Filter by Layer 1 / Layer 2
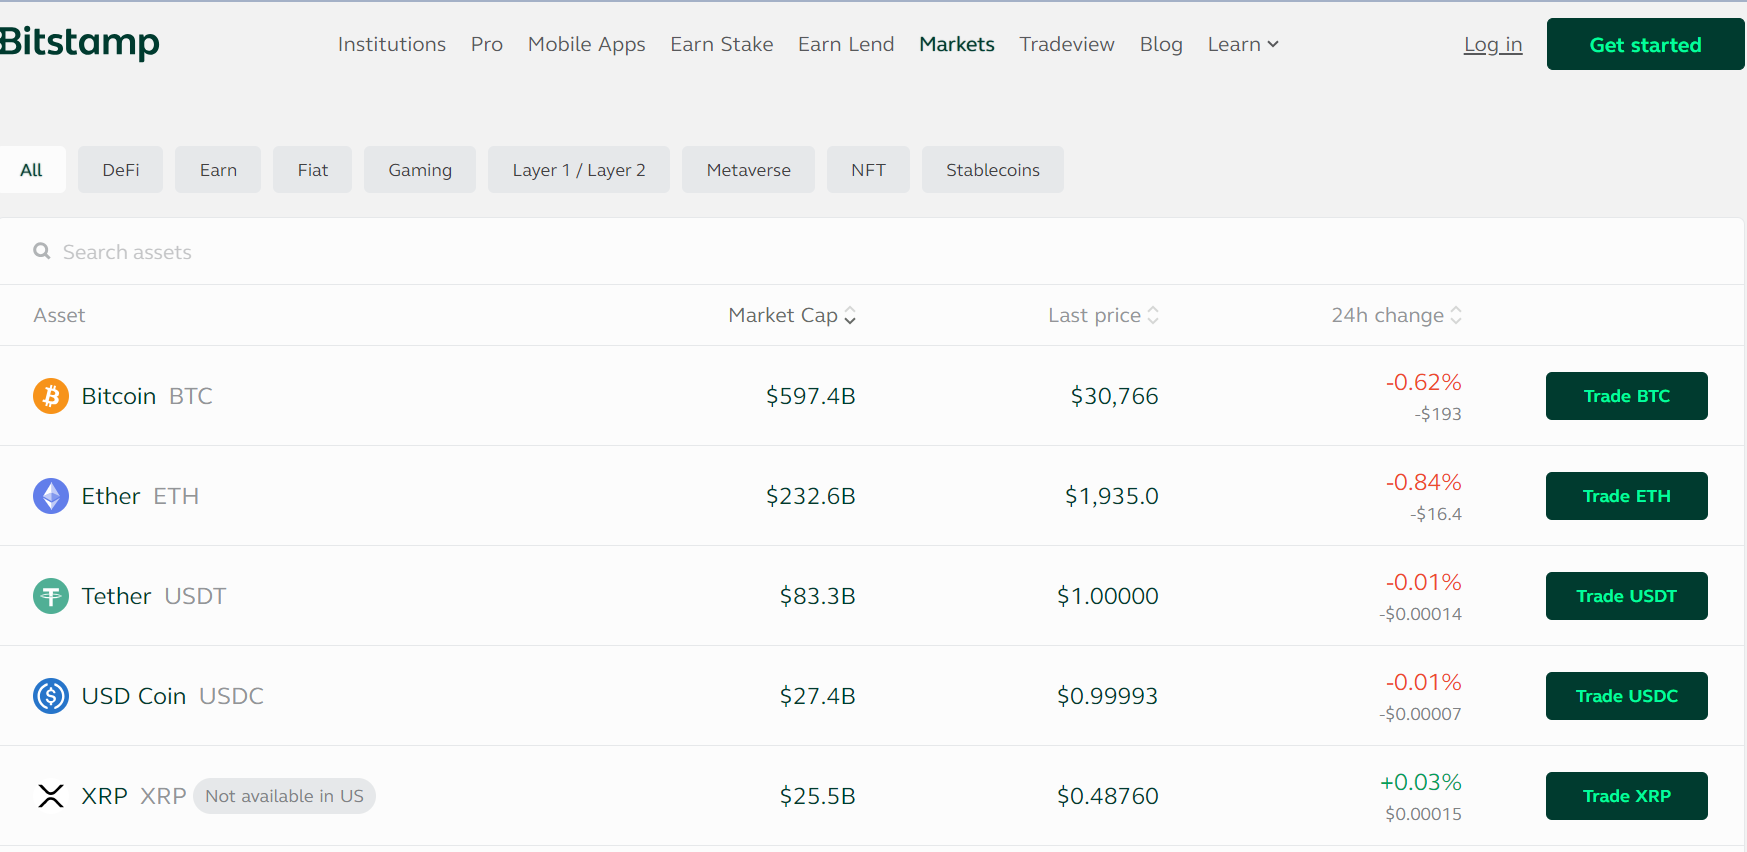 tap(579, 170)
